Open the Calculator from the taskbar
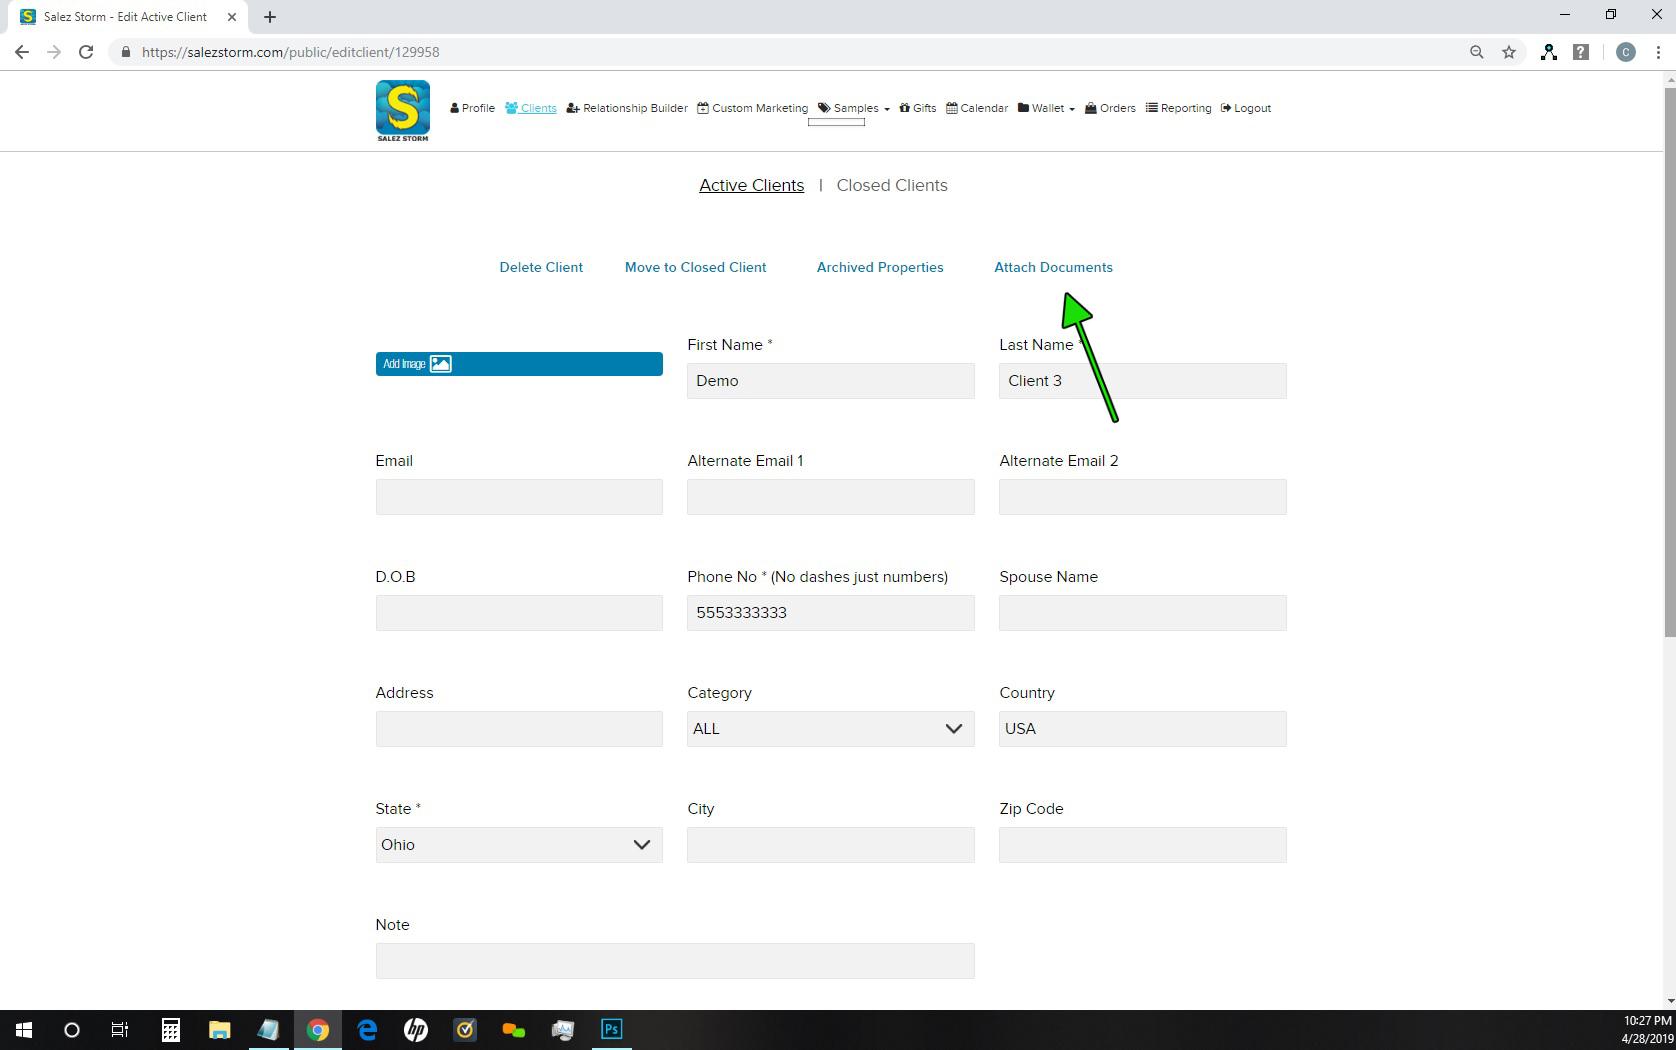The height and width of the screenshot is (1050, 1676). click(171, 1029)
